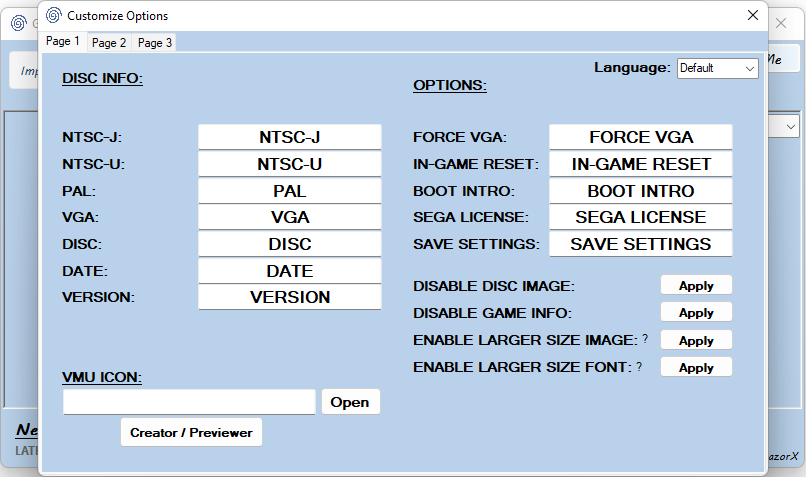Click the Customize Options swirl icon
Image resolution: width=806 pixels, height=477 pixels.
point(54,15)
